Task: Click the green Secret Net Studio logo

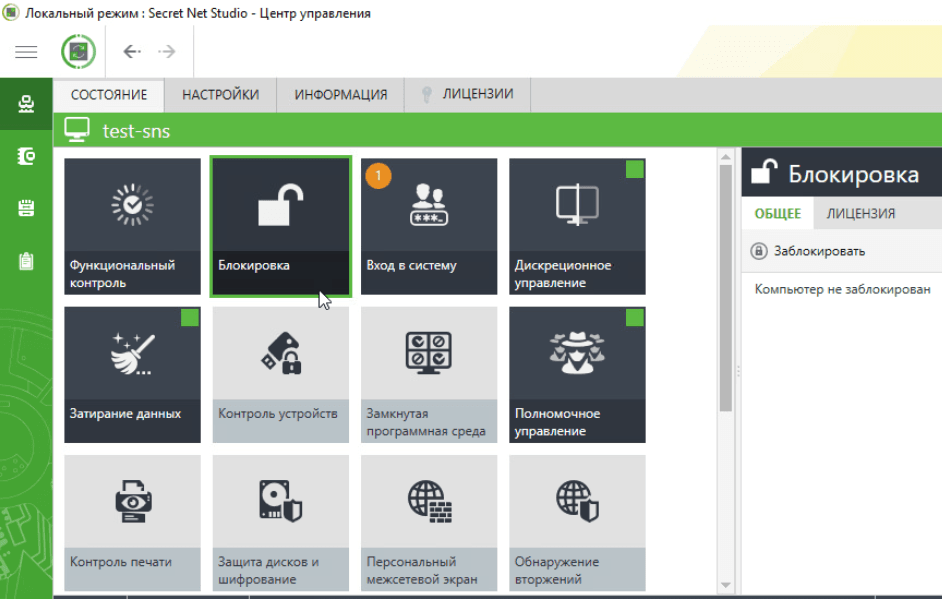Action: (x=78, y=52)
